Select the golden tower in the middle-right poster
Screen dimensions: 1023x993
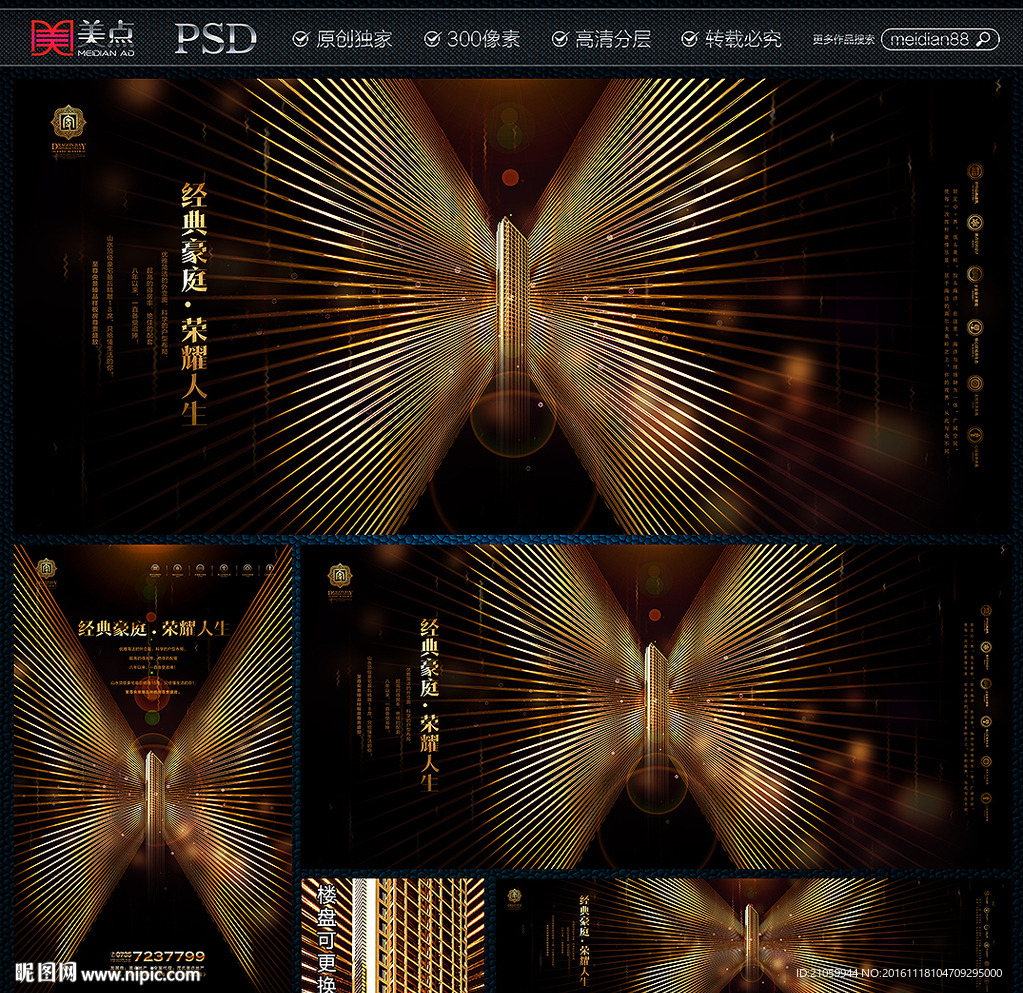coord(656,698)
